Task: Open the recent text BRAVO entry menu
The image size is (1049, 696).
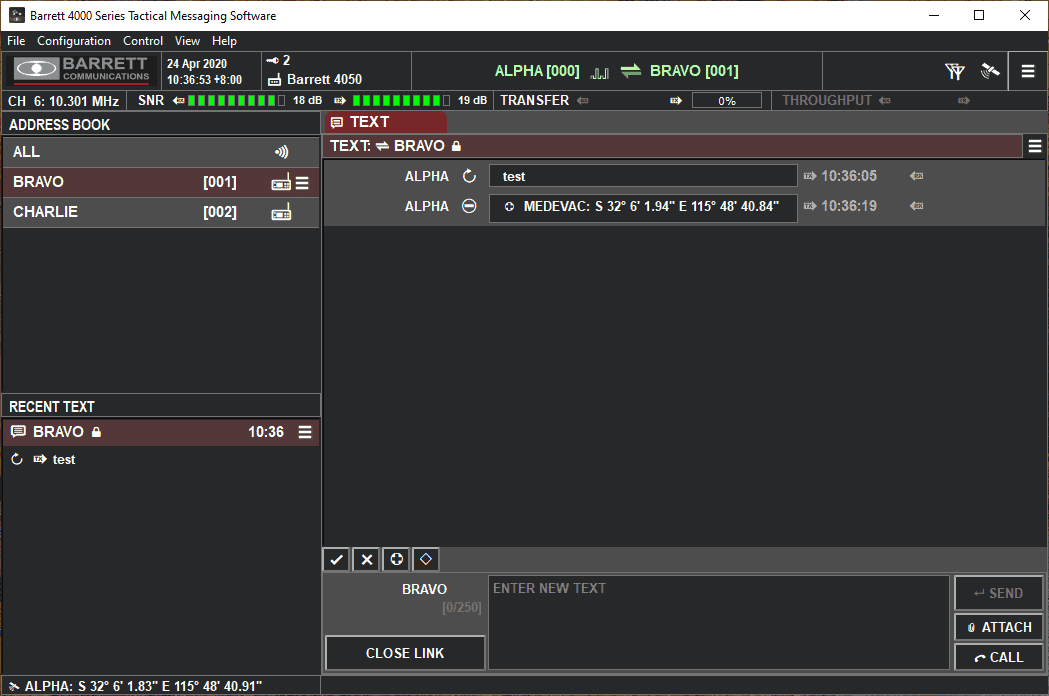Action: [x=305, y=432]
